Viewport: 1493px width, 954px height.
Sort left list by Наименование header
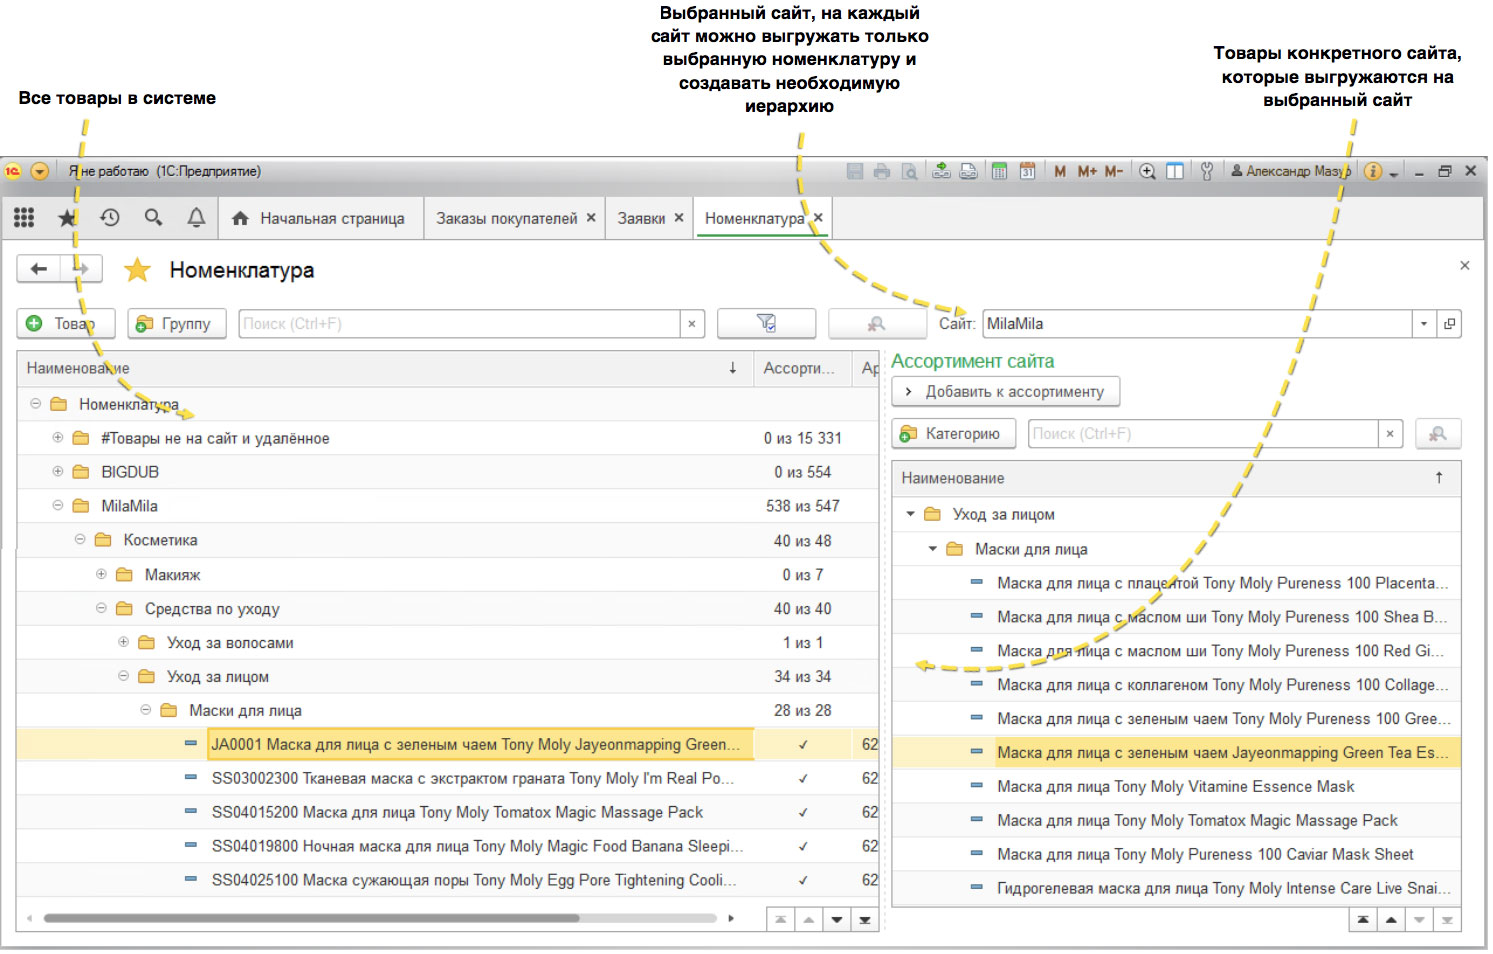pyautogui.click(x=384, y=368)
